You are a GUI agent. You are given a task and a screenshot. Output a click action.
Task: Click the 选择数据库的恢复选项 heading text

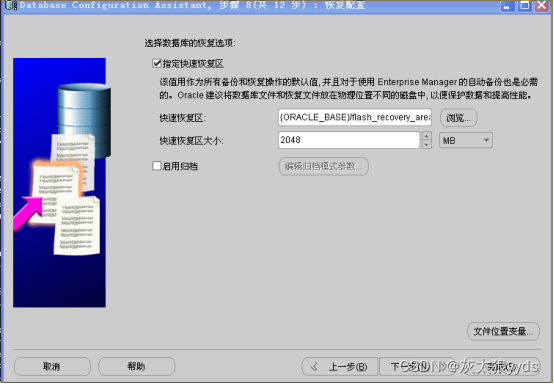[190, 43]
